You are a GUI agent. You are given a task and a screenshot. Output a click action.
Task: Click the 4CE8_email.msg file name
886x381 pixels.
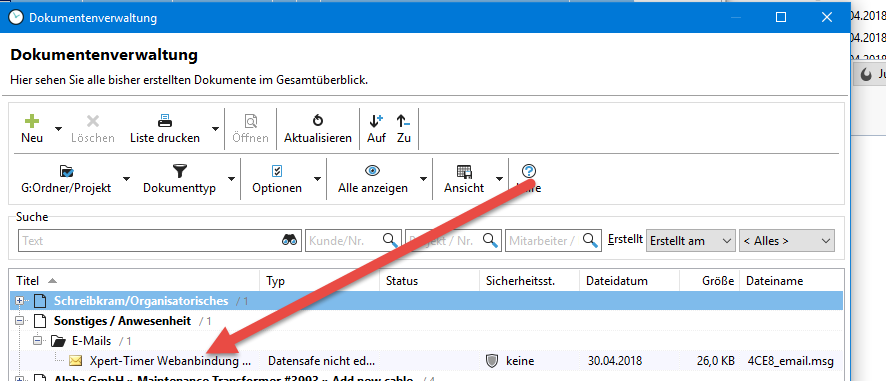pos(791,361)
